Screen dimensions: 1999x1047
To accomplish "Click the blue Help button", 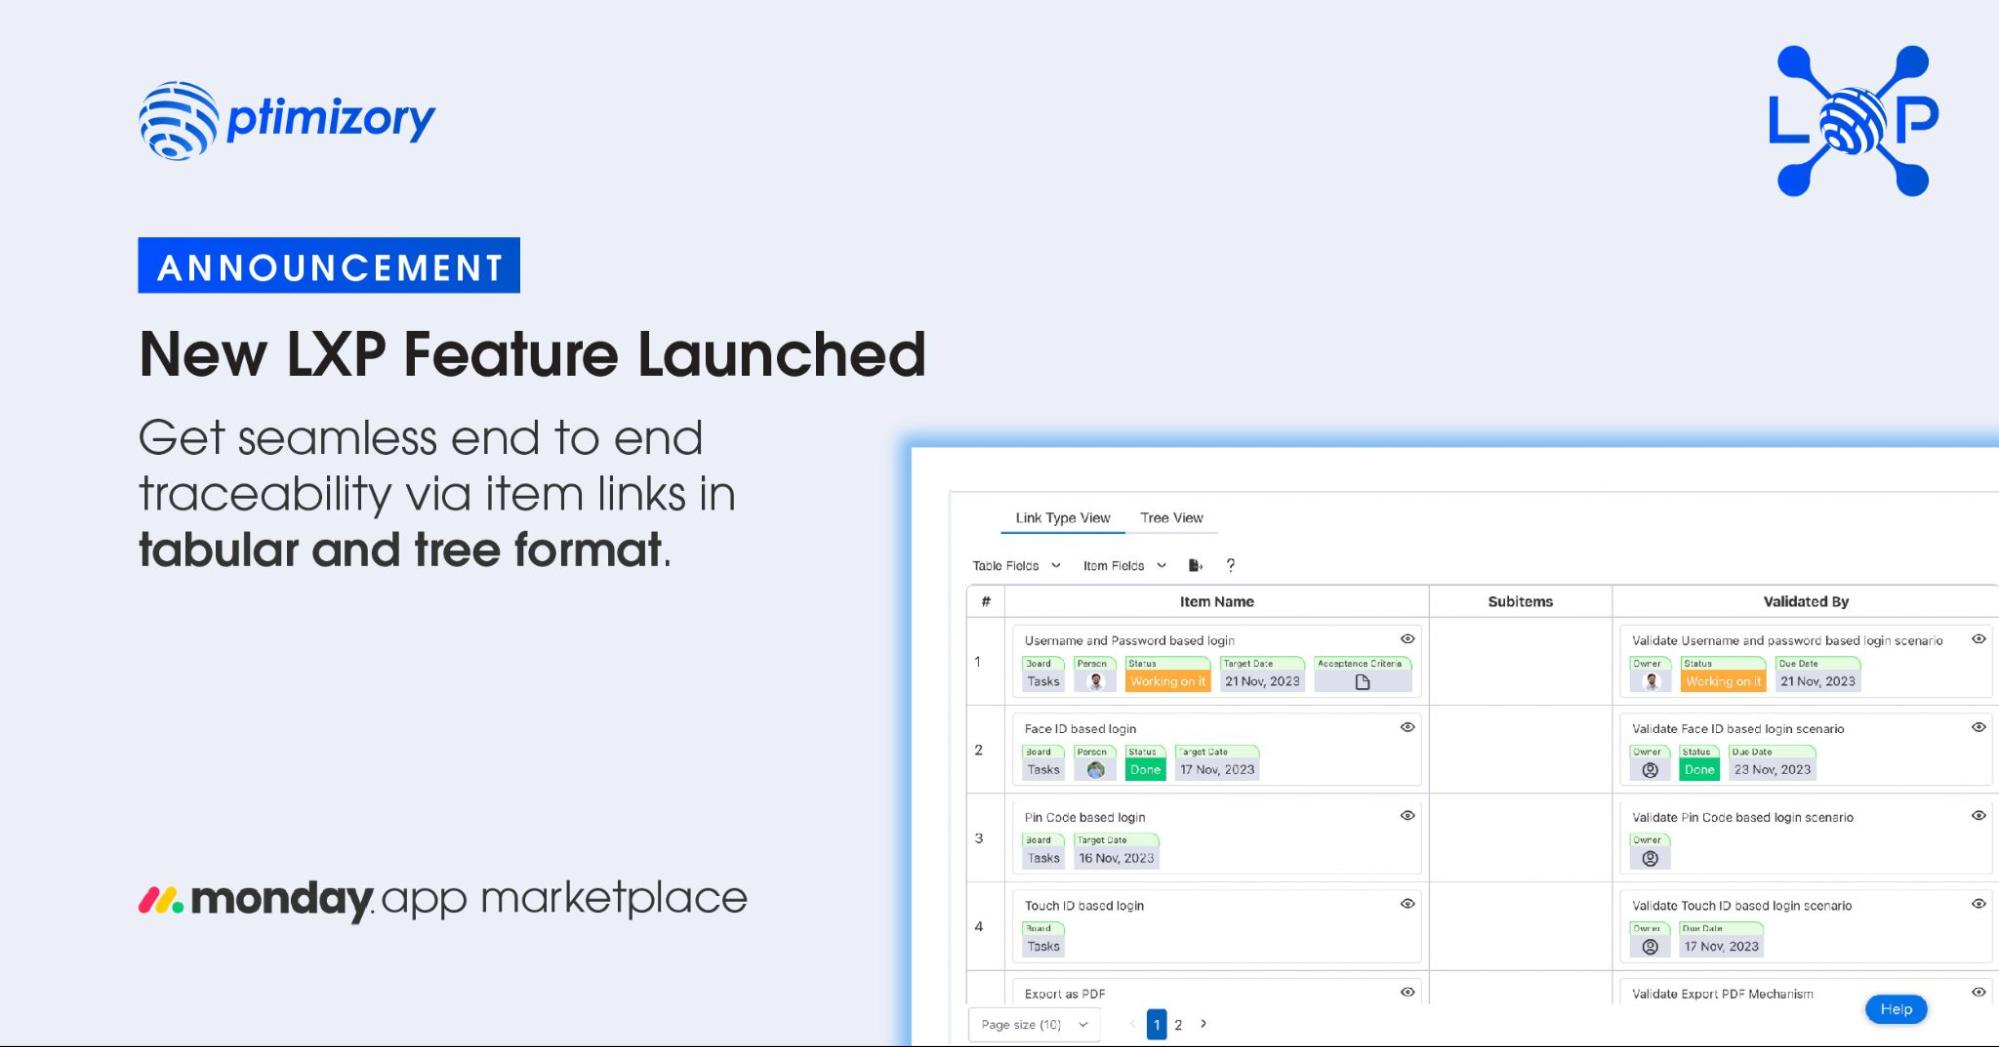I will (1895, 1009).
